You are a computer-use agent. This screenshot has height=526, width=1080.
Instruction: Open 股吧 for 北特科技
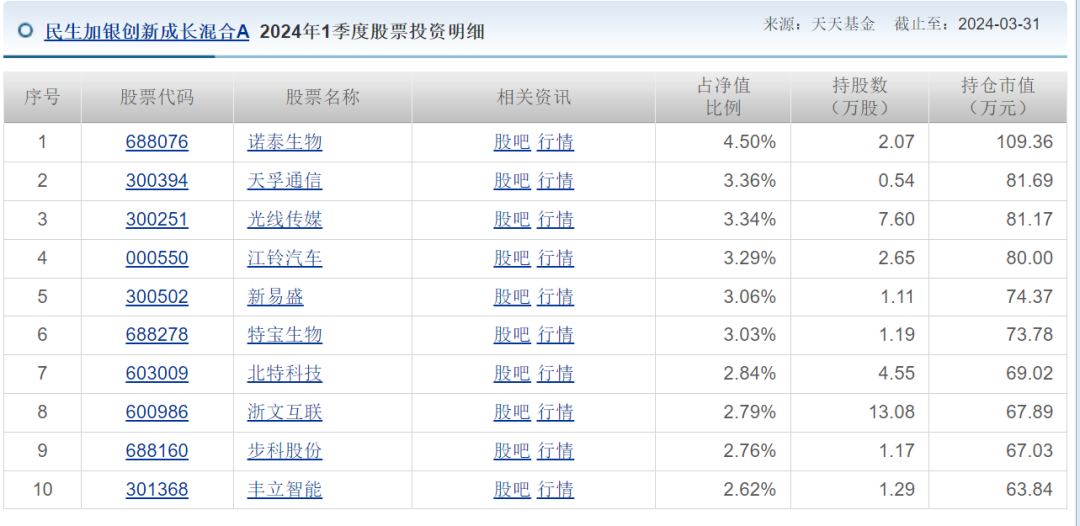pyautogui.click(x=512, y=374)
